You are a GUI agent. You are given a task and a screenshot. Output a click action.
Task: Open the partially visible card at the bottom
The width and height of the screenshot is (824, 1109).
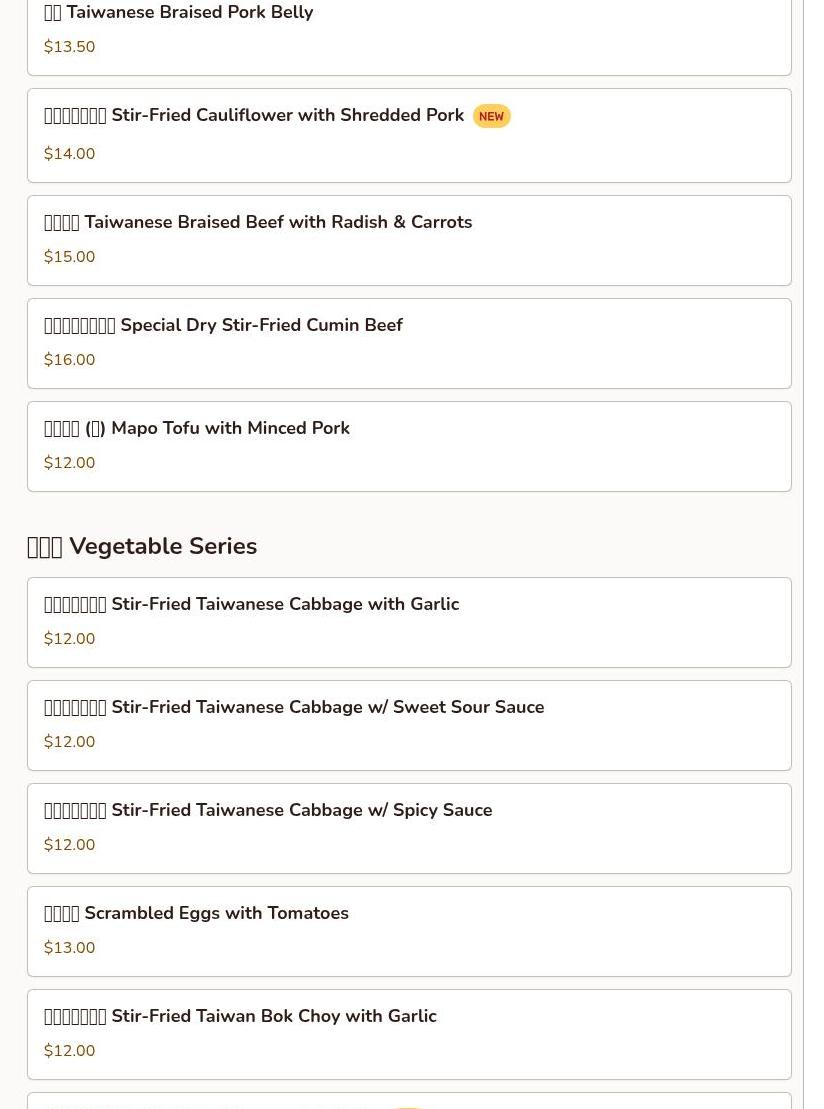[x=409, y=1101]
